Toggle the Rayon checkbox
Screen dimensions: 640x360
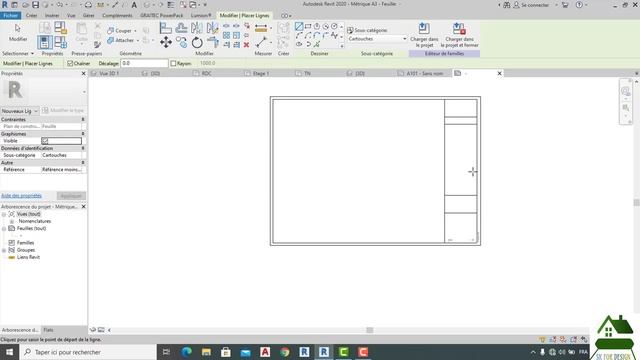(x=173, y=63)
